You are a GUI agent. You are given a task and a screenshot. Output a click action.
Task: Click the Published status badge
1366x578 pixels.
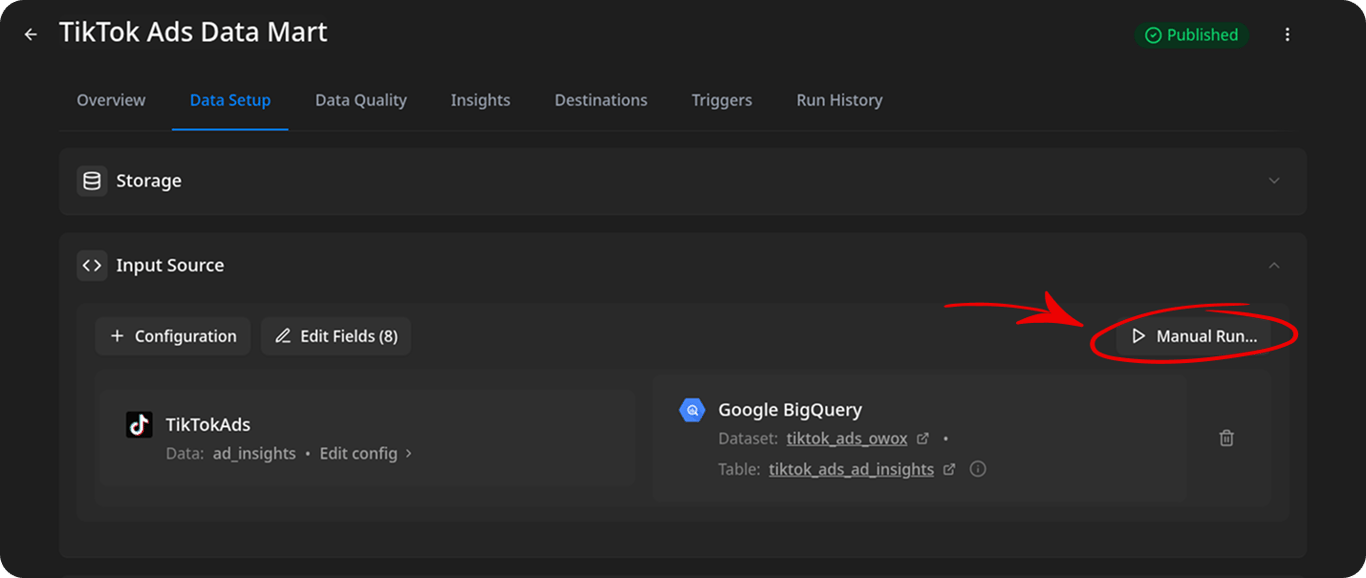coord(1192,35)
